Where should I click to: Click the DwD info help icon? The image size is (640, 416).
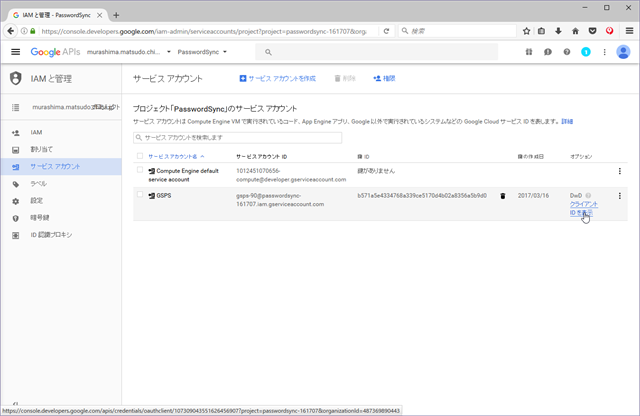click(588, 196)
